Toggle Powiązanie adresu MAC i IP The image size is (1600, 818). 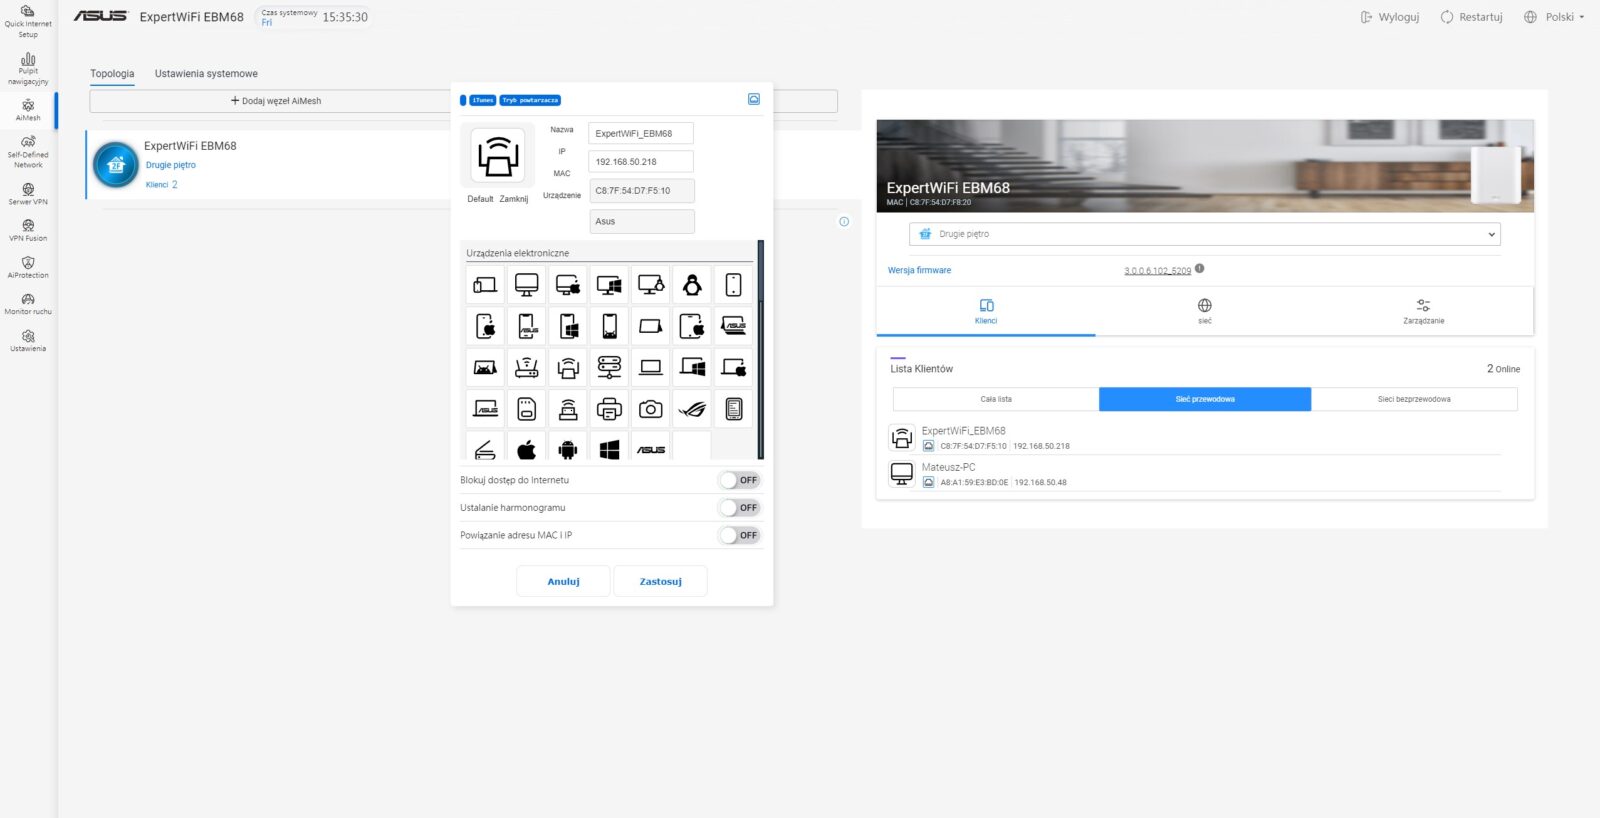click(x=740, y=535)
